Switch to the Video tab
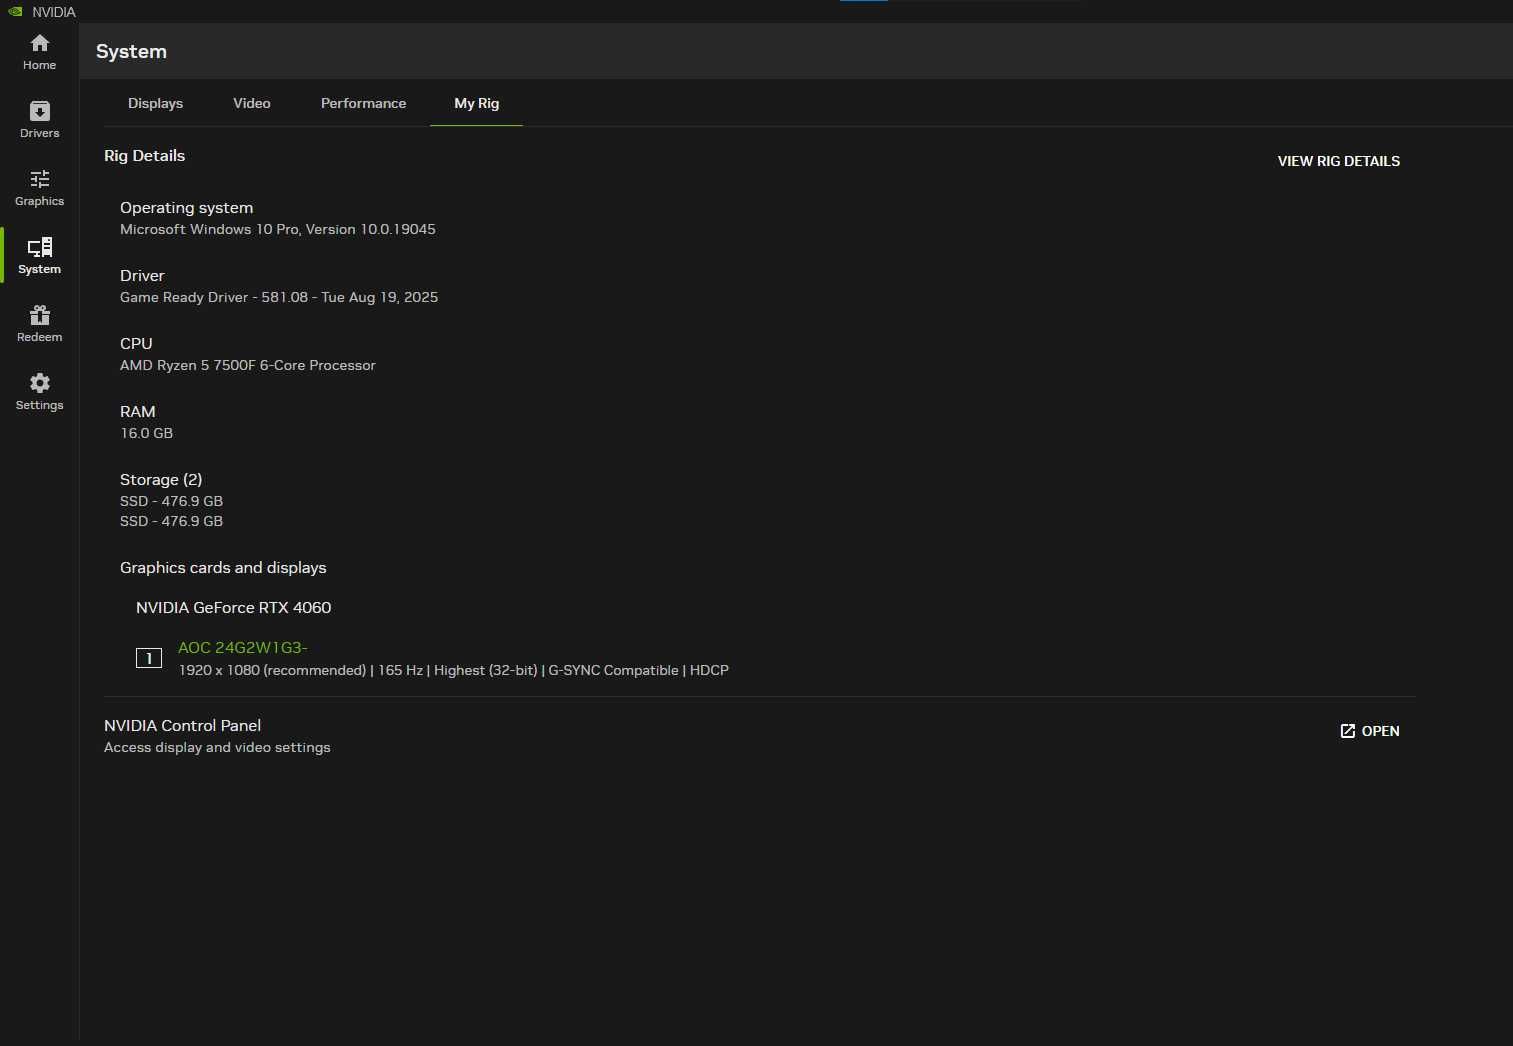1513x1046 pixels. pos(252,103)
